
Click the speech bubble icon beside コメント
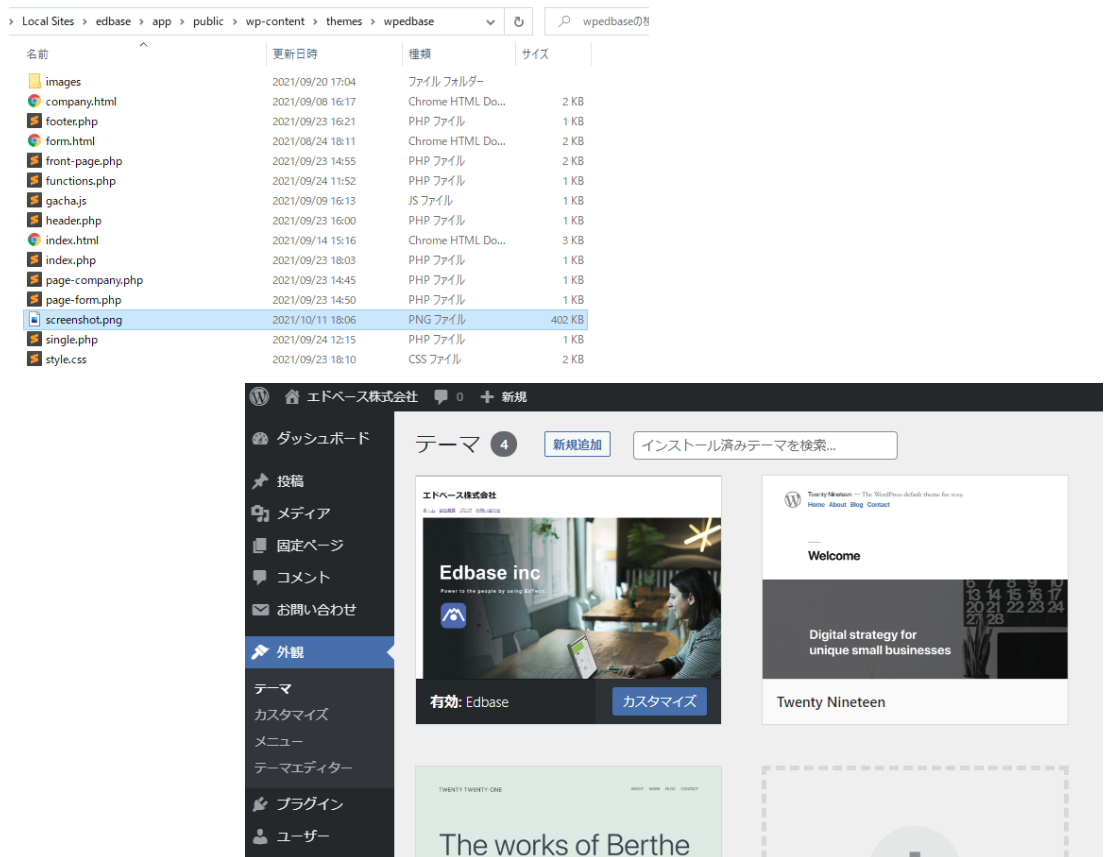261,577
